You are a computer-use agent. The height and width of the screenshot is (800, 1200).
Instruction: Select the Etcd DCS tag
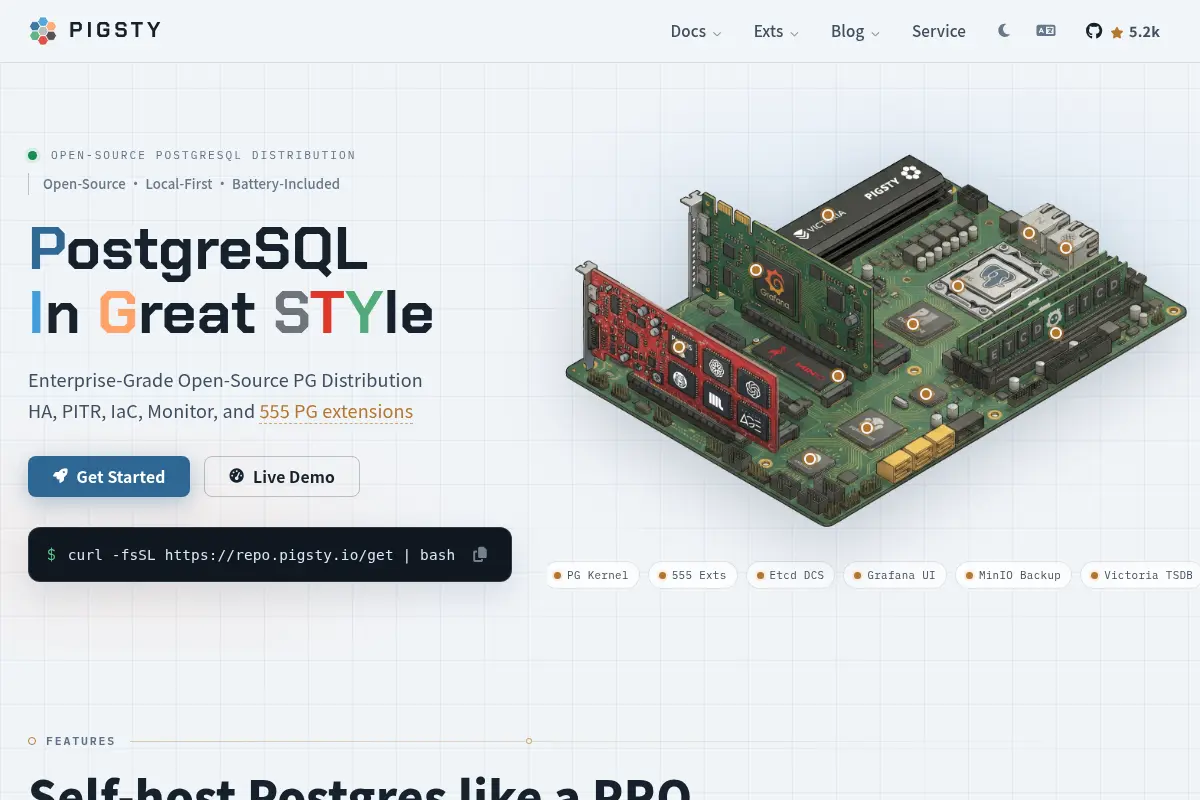[790, 575]
